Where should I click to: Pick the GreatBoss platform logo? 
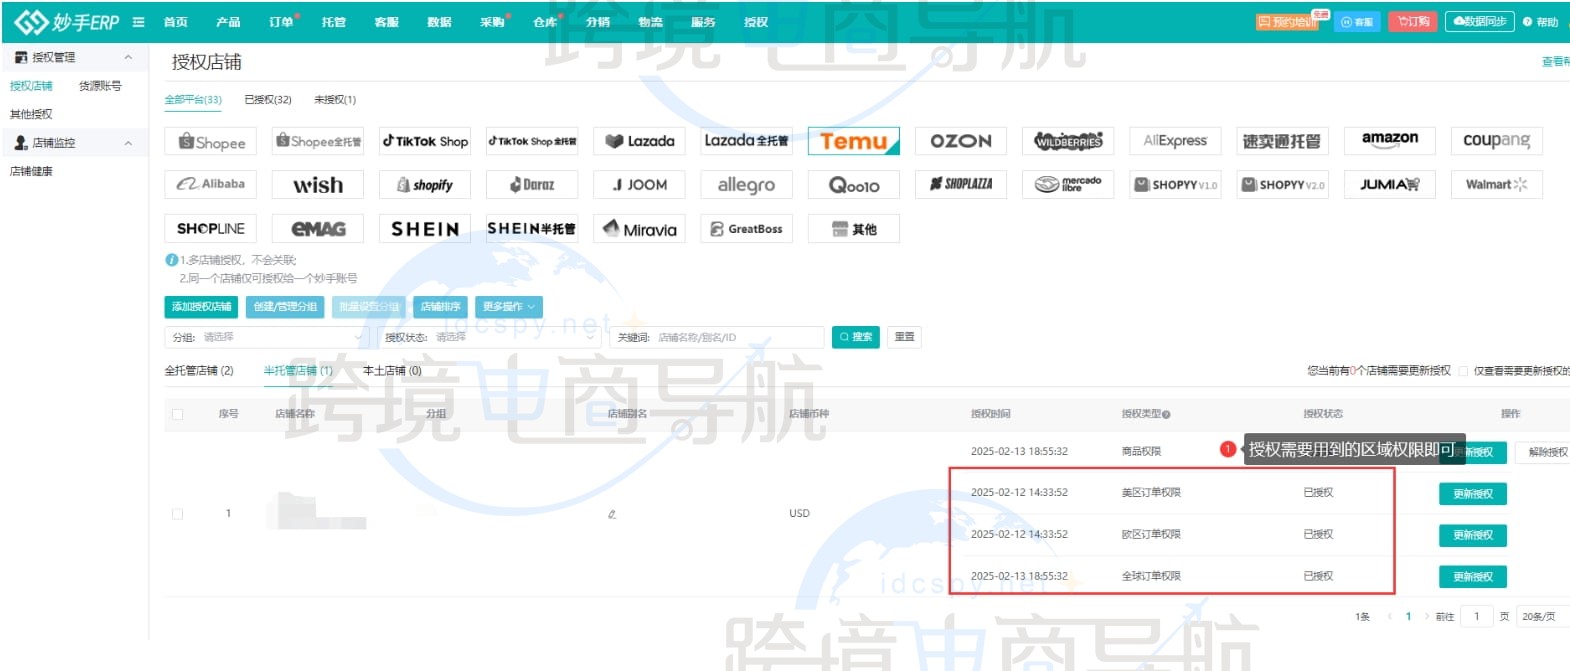tap(746, 229)
